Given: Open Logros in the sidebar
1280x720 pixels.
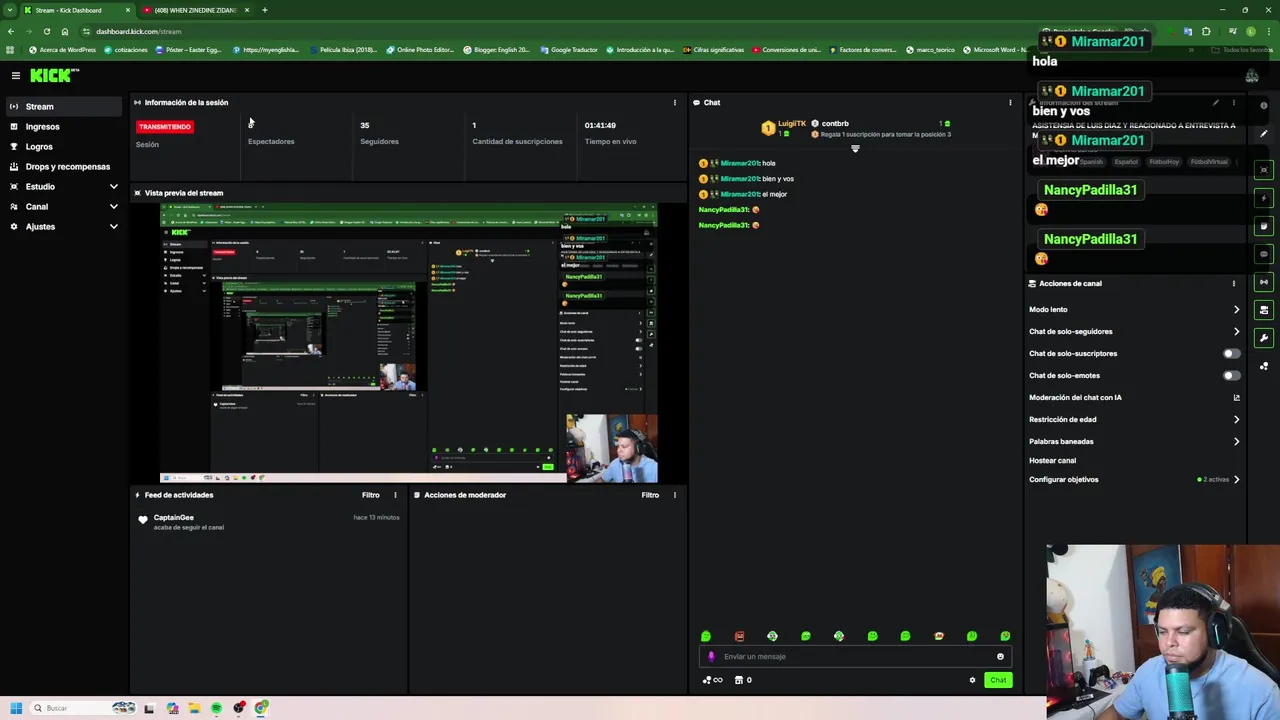Looking at the screenshot, I should (x=64, y=147).
